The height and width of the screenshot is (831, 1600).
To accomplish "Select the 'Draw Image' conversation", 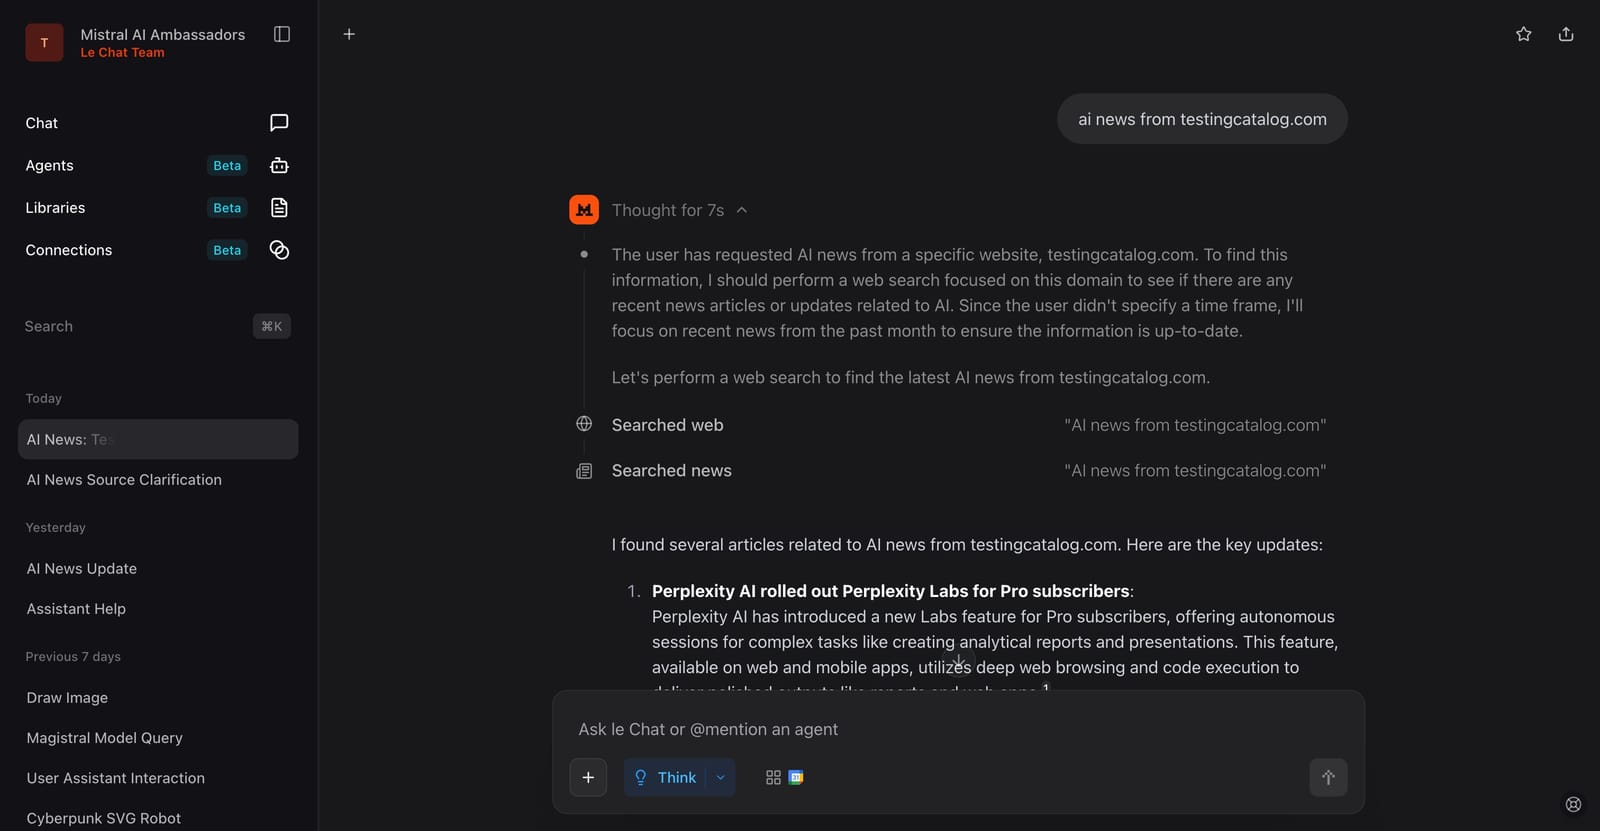I will [x=67, y=697].
